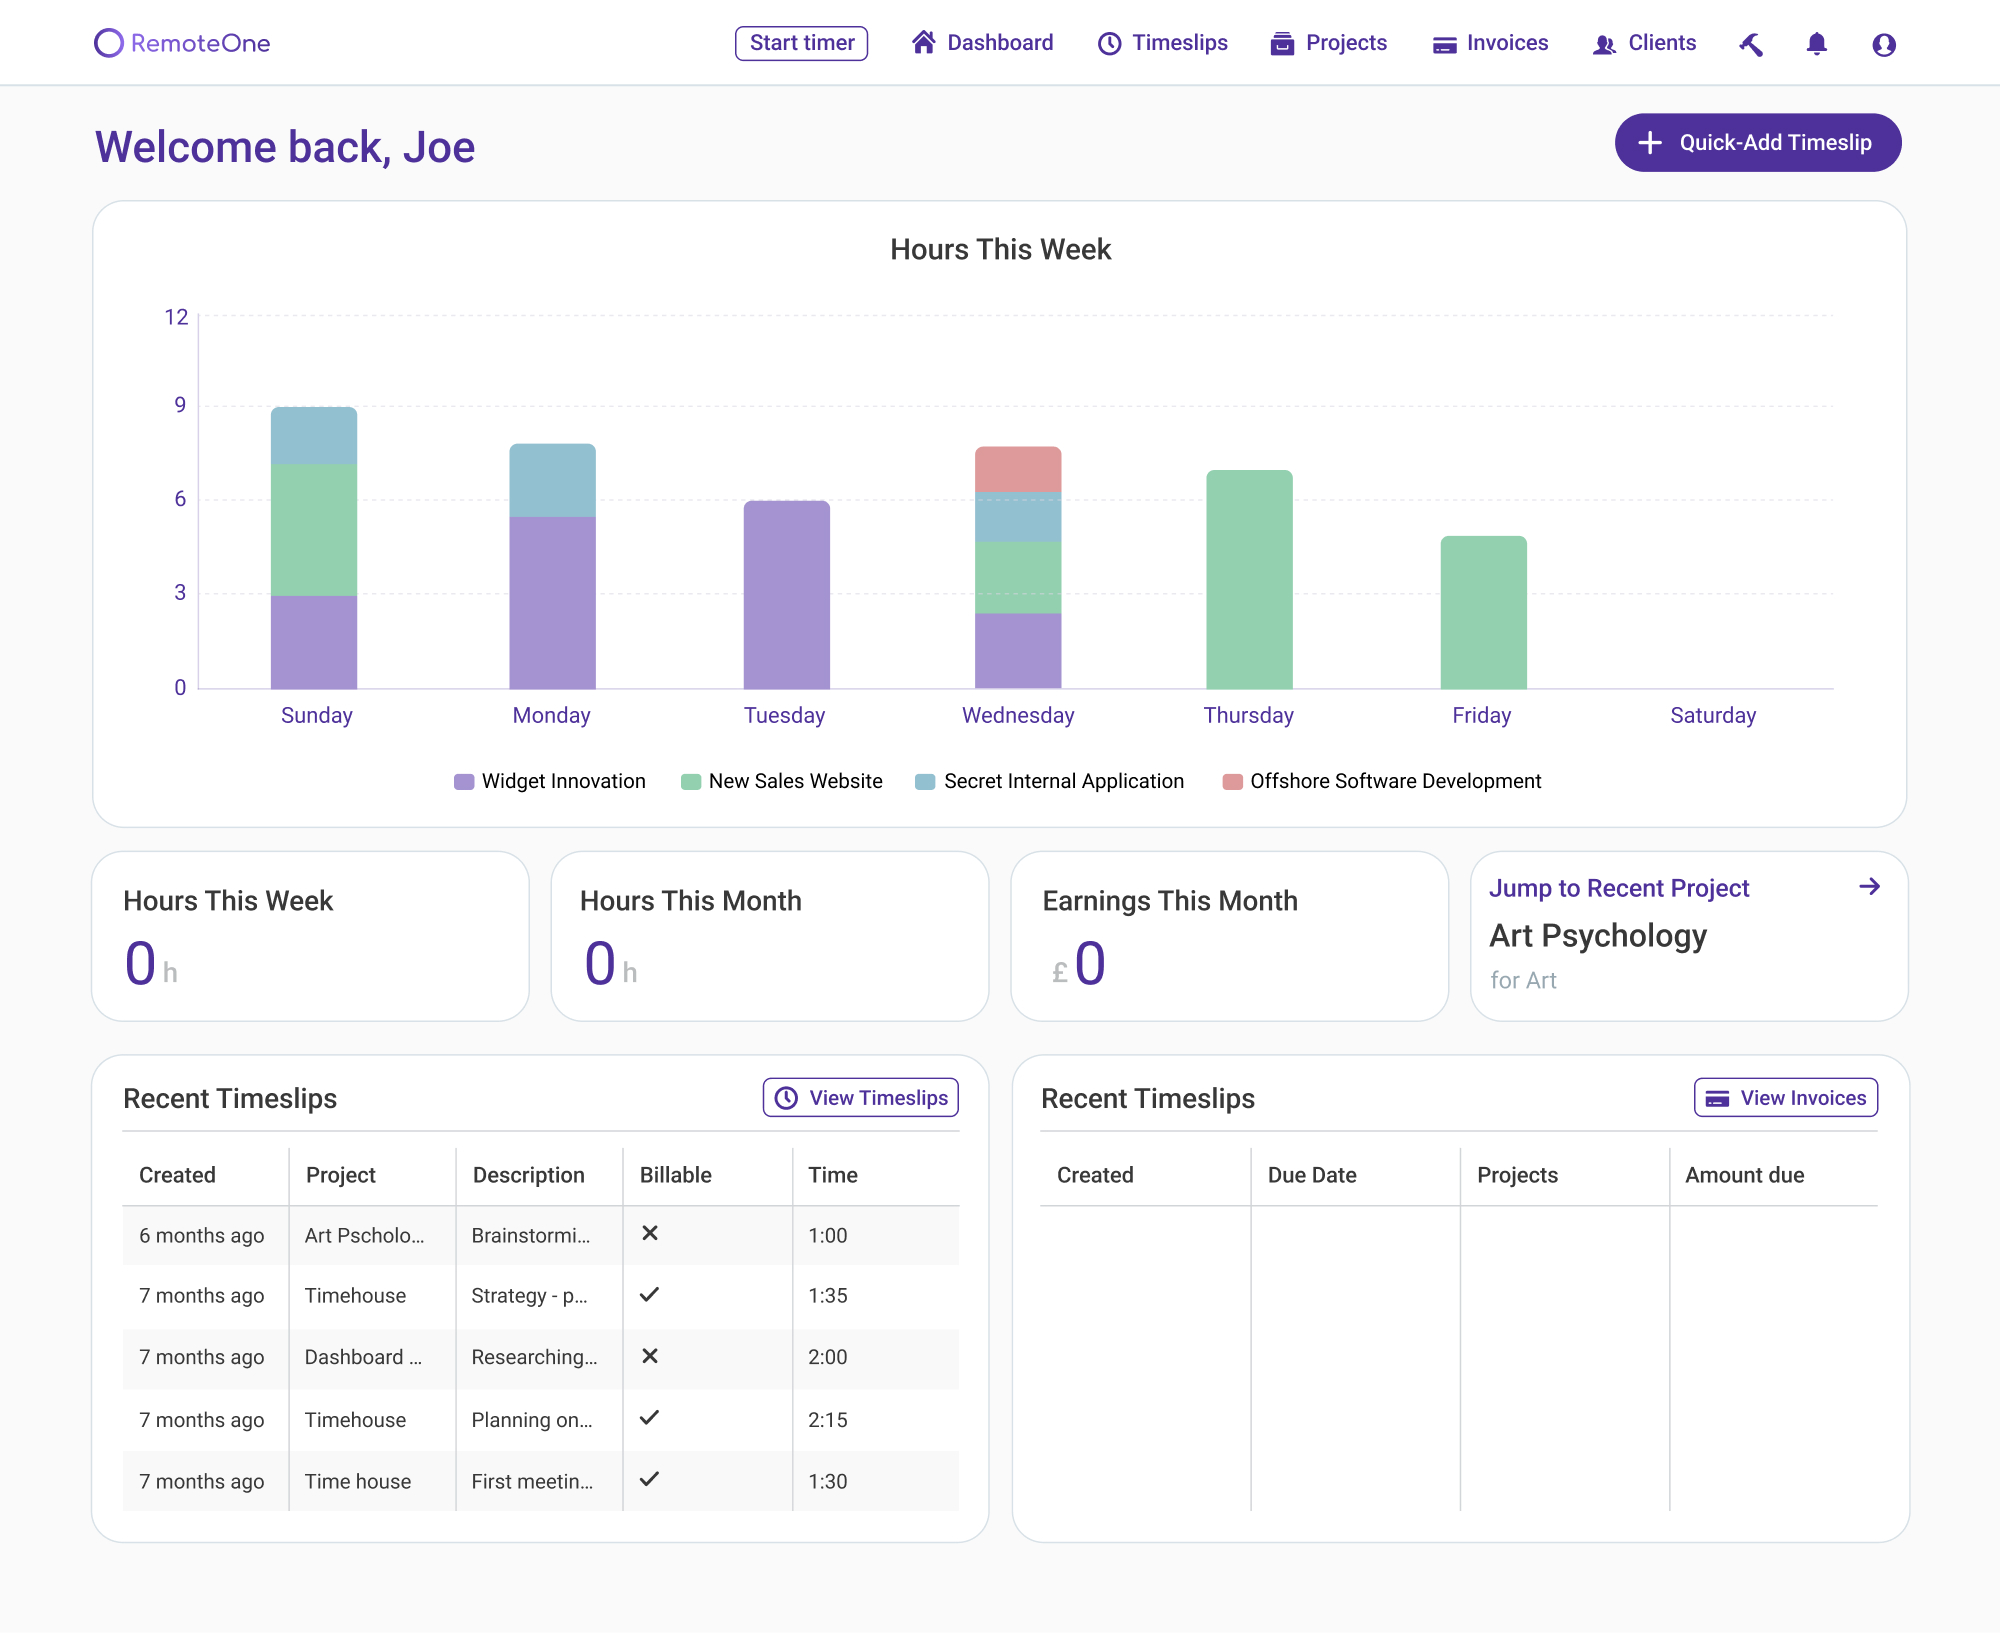Click the 'Strategy - p…' description cell
This screenshot has height=1634, width=2000.
[529, 1297]
